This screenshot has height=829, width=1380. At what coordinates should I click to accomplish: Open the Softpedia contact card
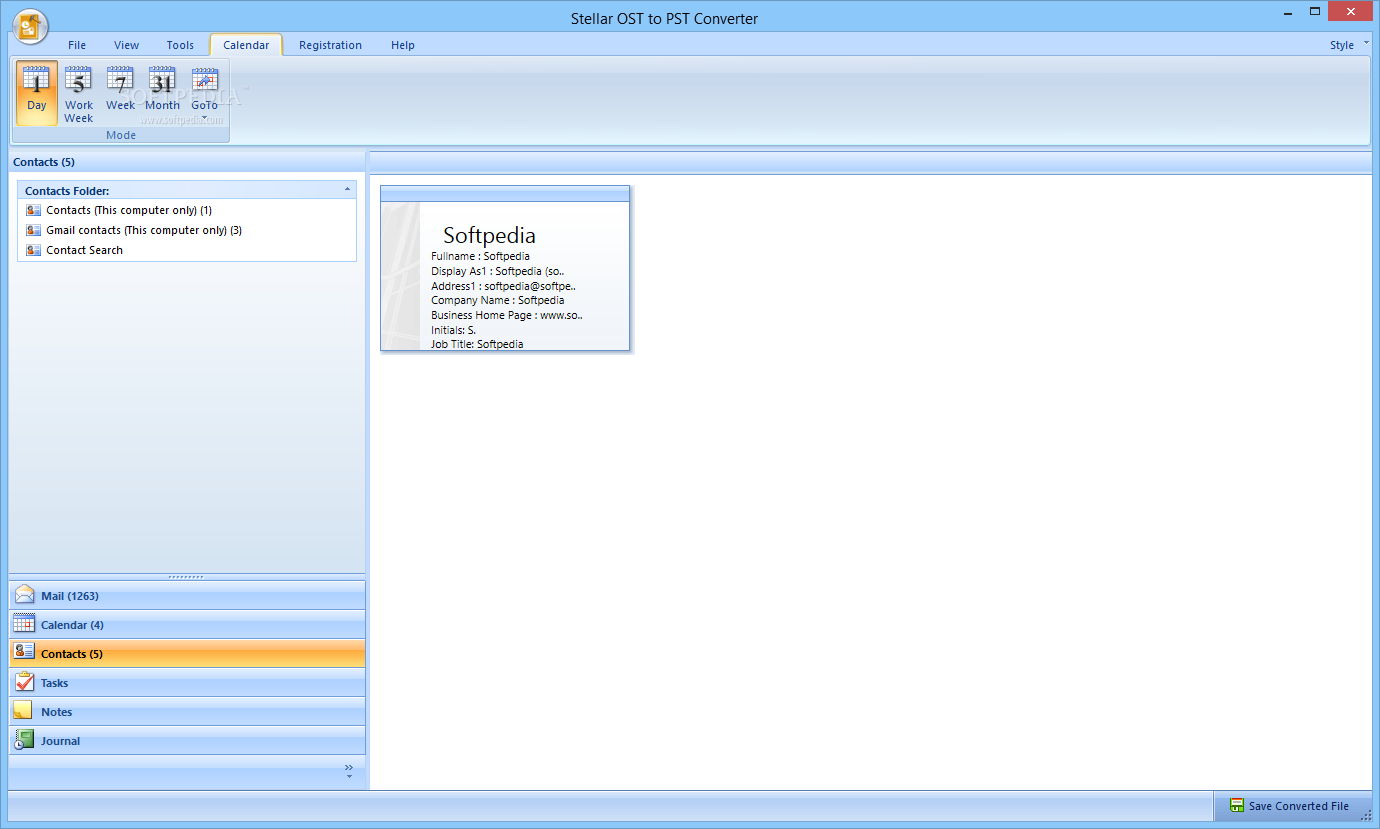point(505,268)
